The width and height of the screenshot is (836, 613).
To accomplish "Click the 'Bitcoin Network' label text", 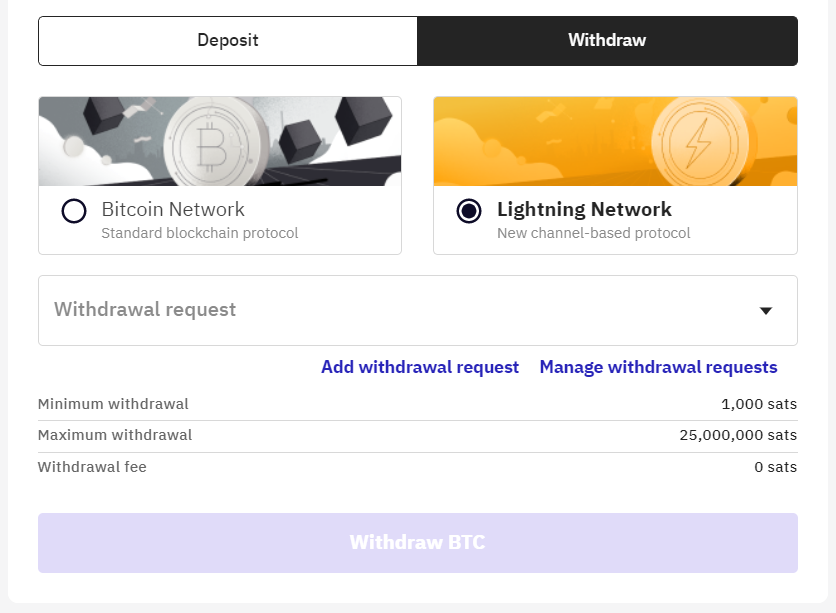I will [173, 209].
